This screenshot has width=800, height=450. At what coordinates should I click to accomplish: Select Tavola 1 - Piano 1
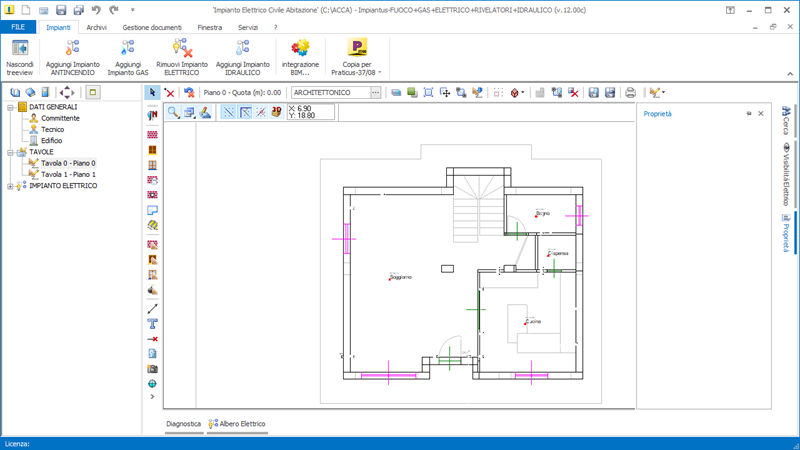(68, 174)
